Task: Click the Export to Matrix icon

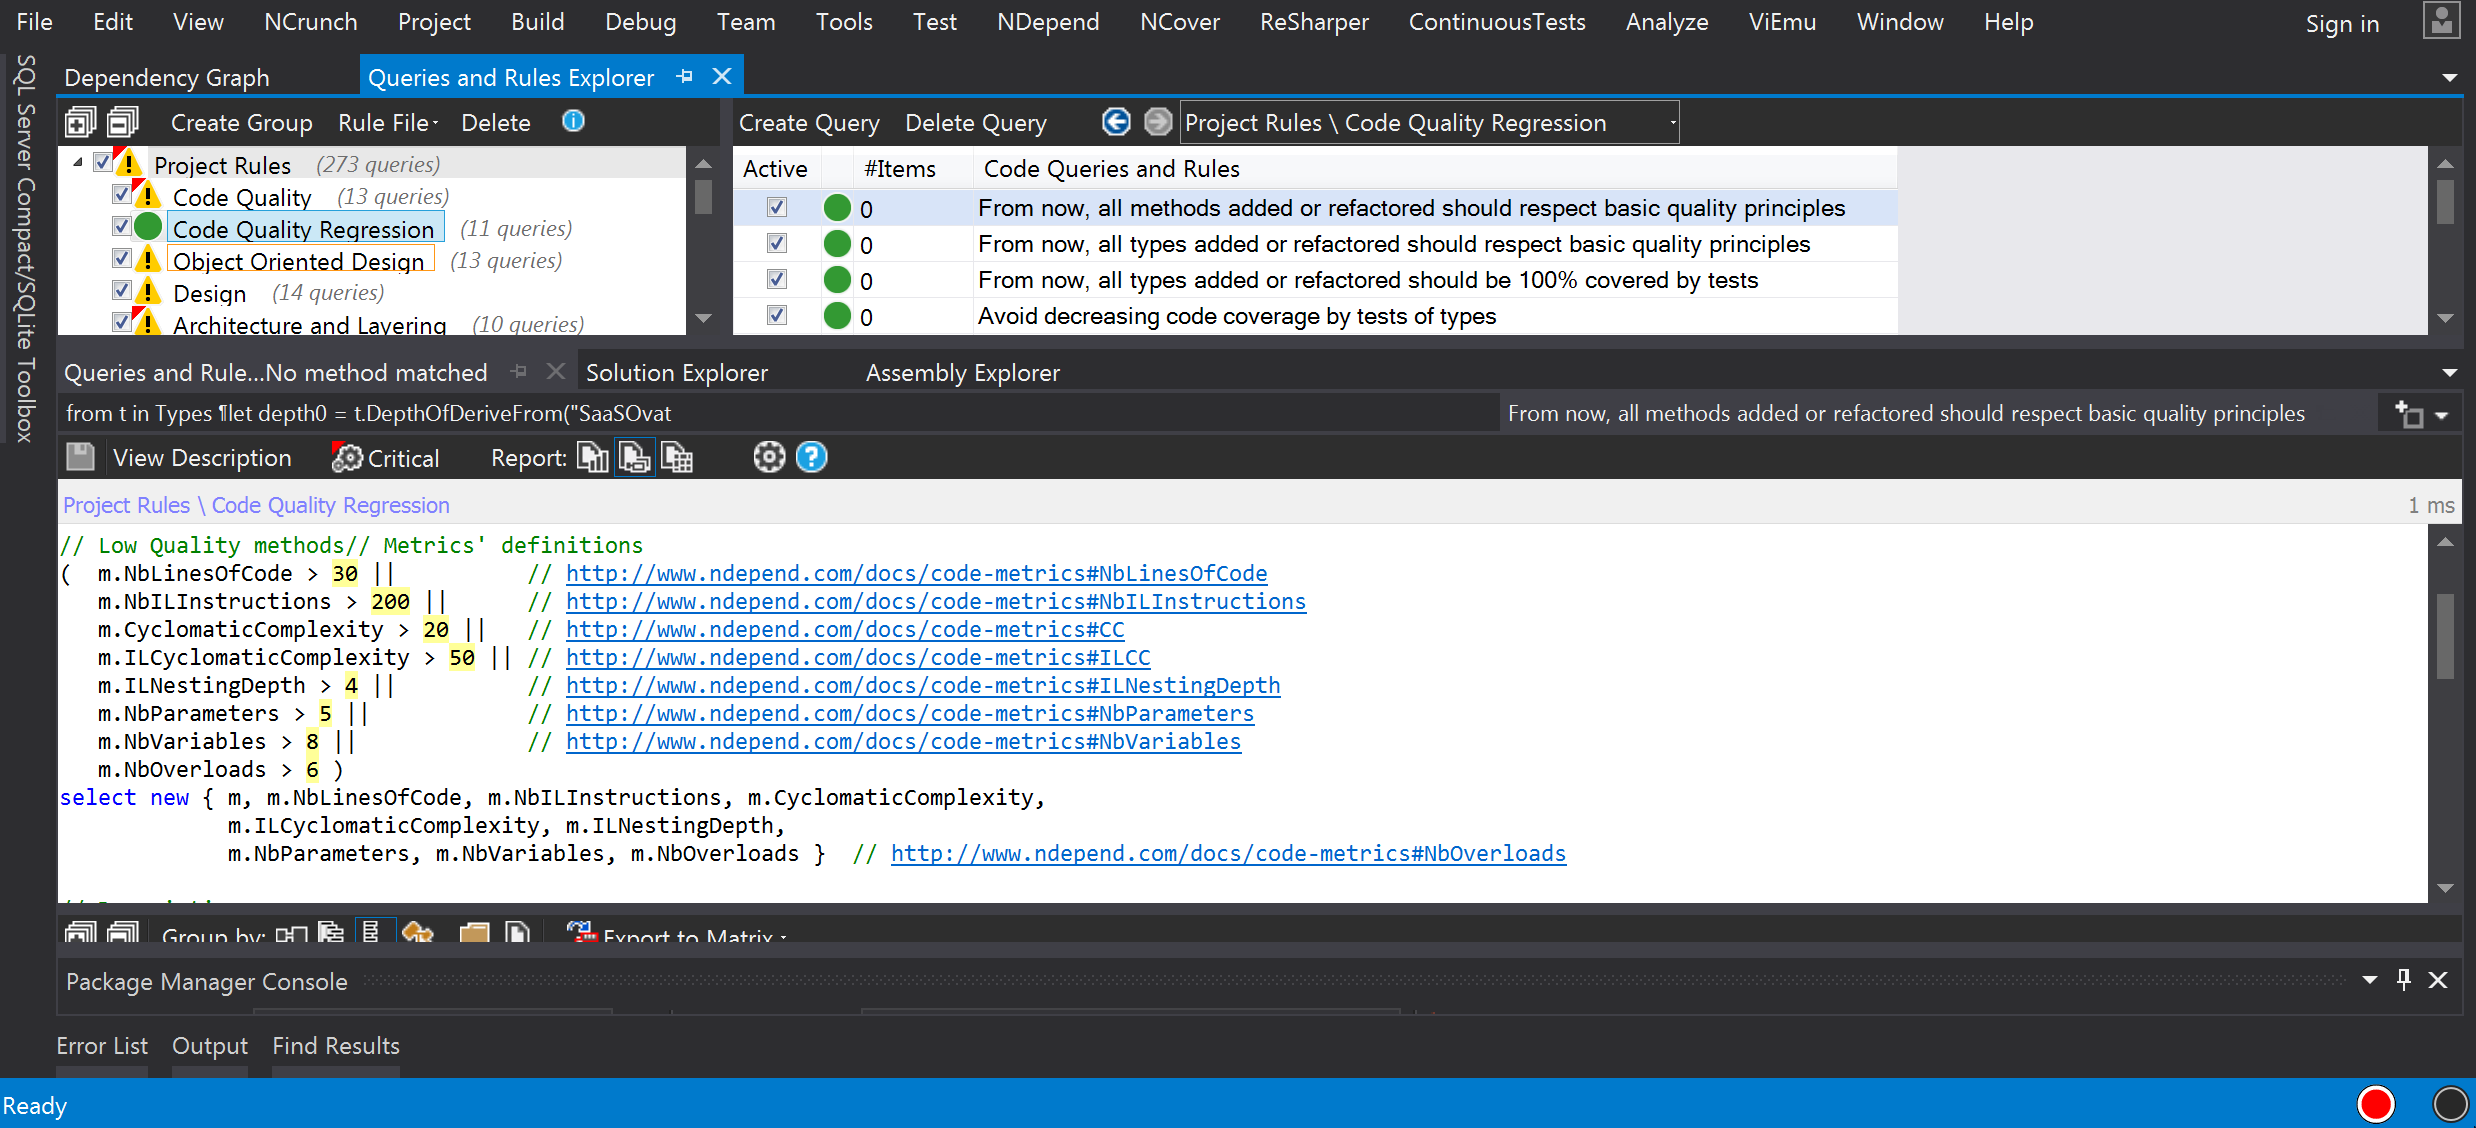Action: click(582, 933)
